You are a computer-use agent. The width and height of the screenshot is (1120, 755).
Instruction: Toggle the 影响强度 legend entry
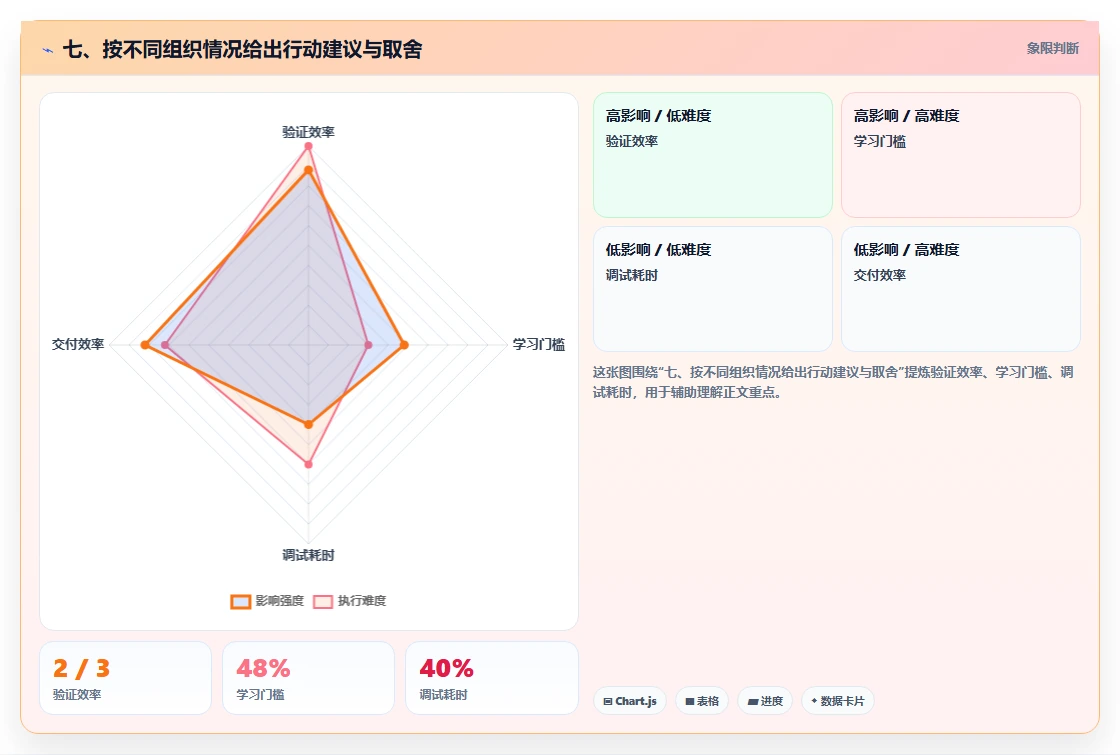coord(267,601)
